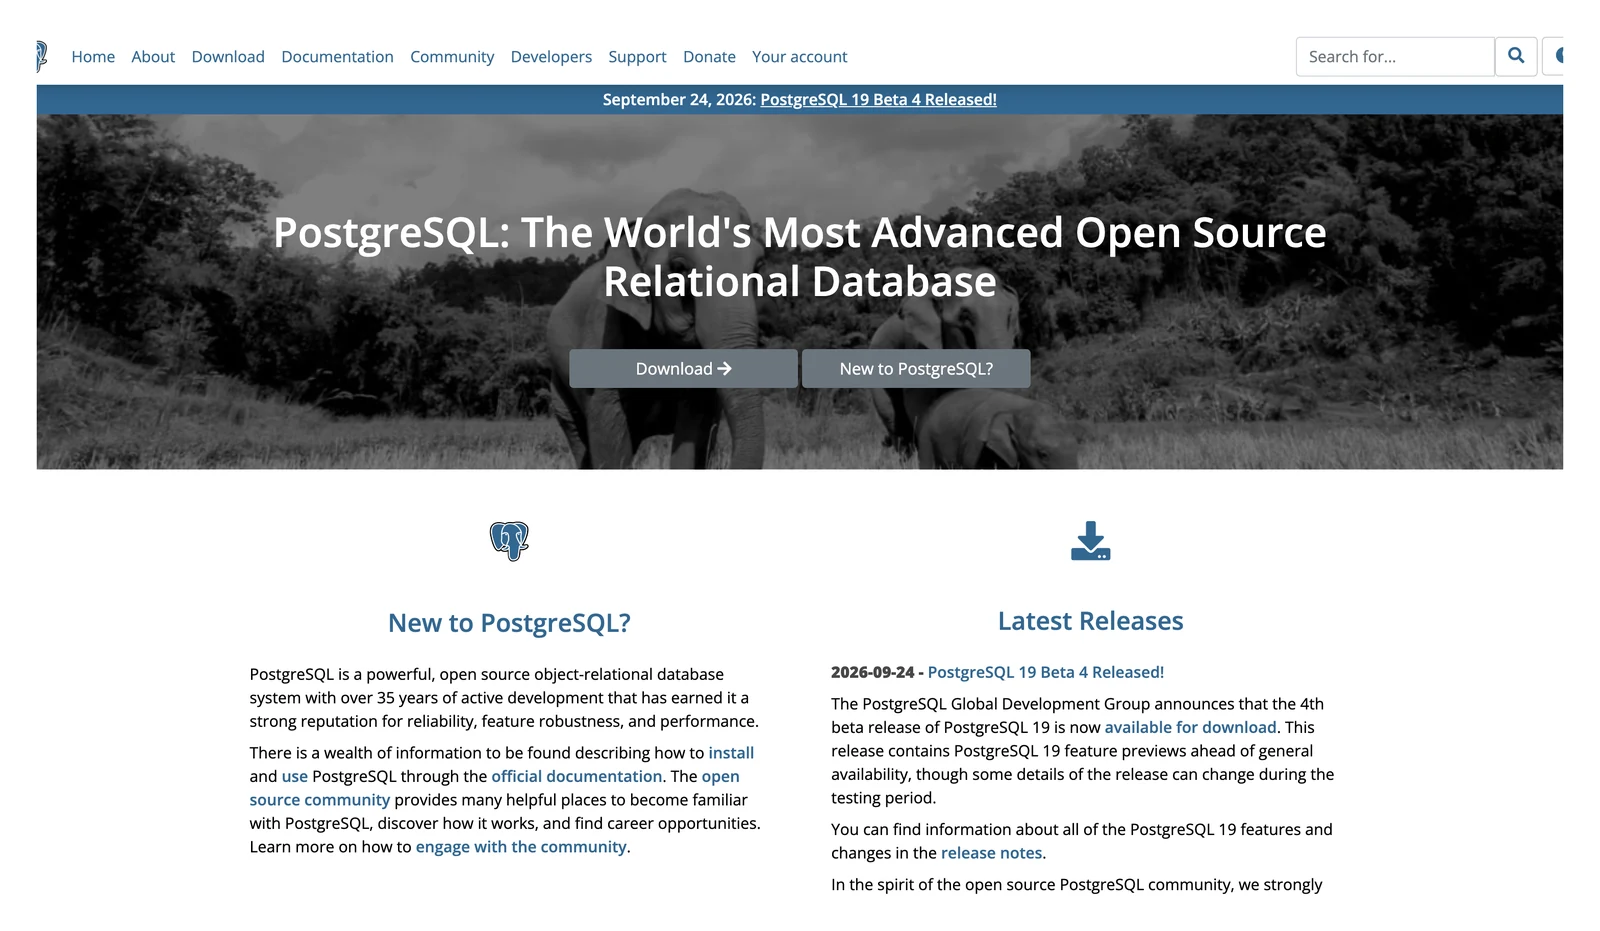Open Documentation in the navbar
The width and height of the screenshot is (1600, 931).
[337, 57]
